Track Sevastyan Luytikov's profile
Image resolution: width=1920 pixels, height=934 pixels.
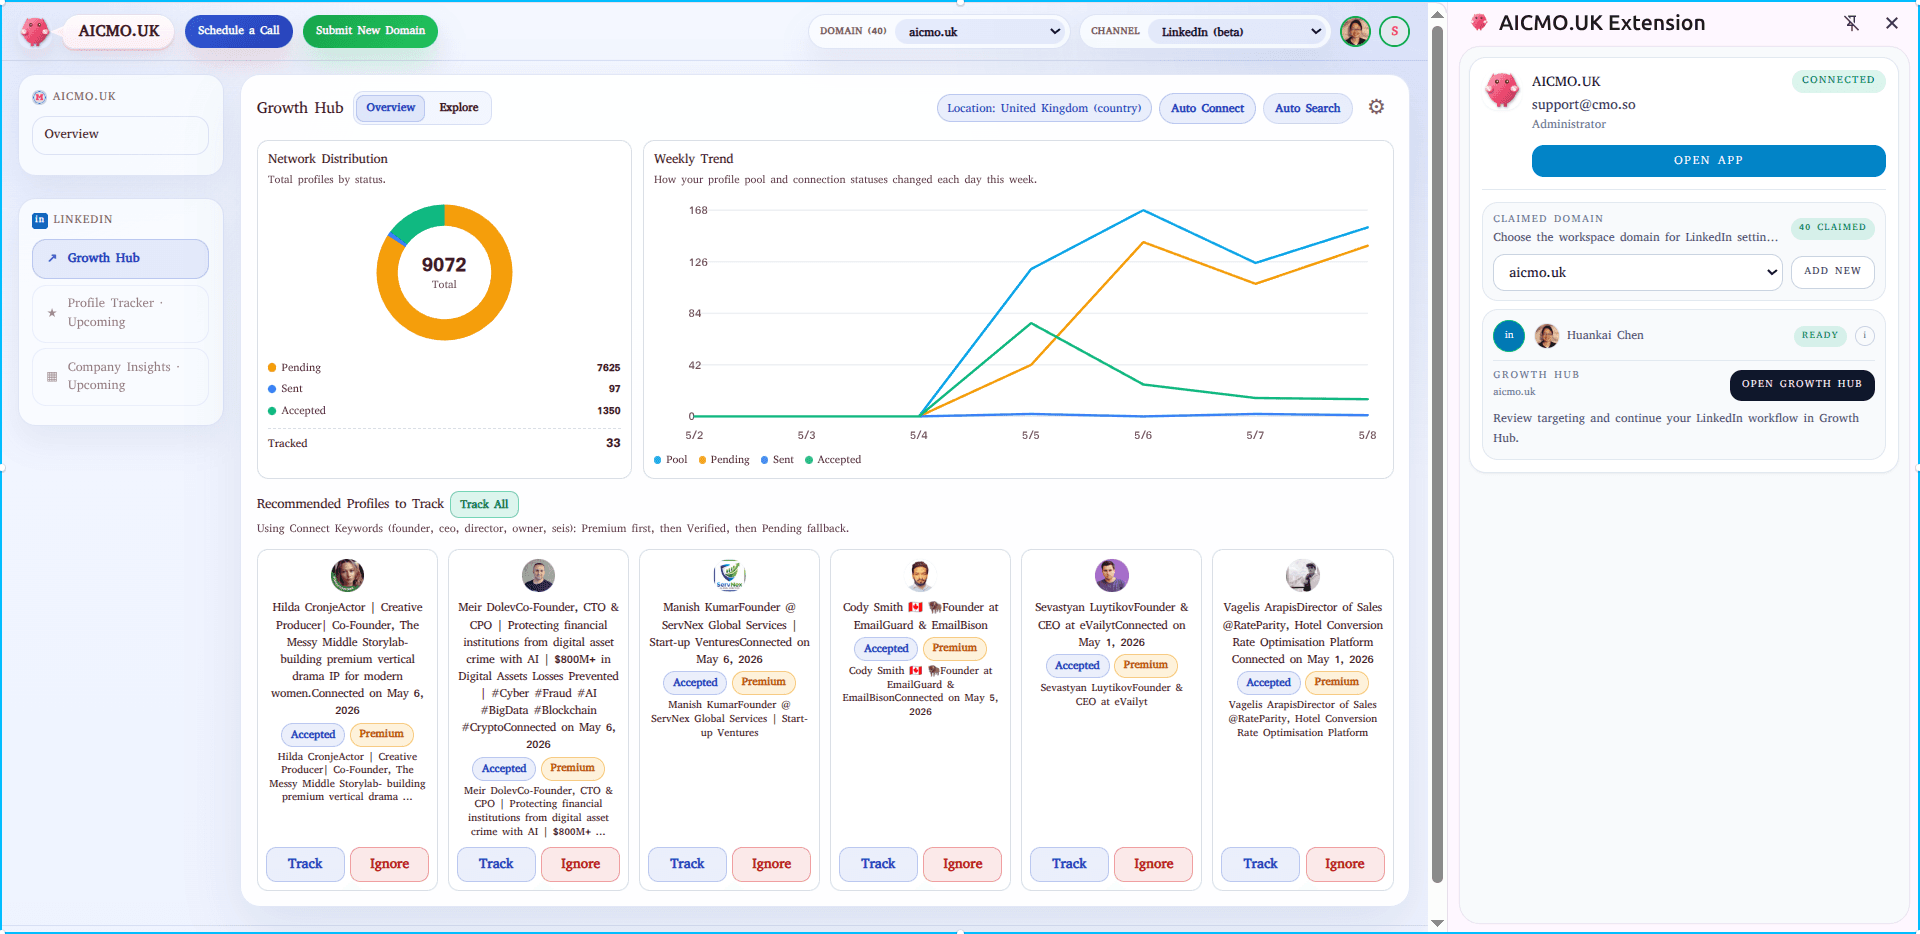(x=1069, y=864)
